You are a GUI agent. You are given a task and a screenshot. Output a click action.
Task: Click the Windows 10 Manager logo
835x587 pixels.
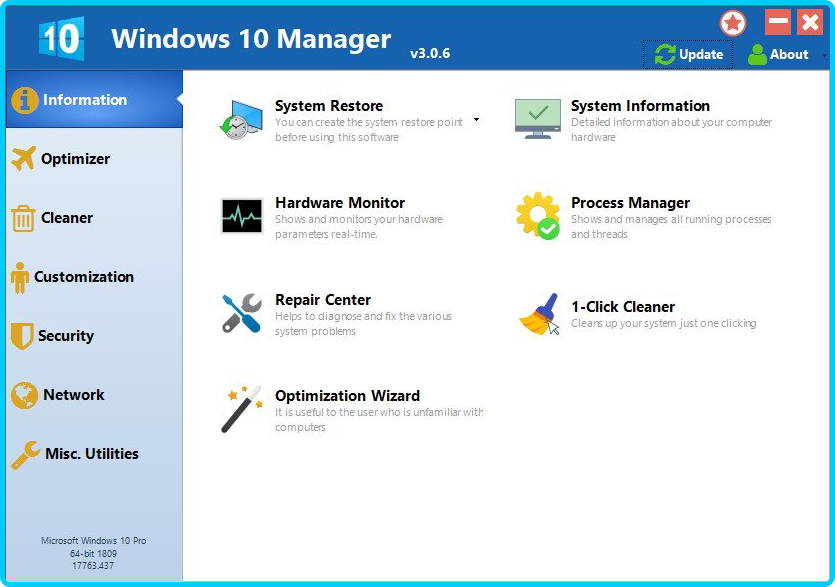(61, 39)
